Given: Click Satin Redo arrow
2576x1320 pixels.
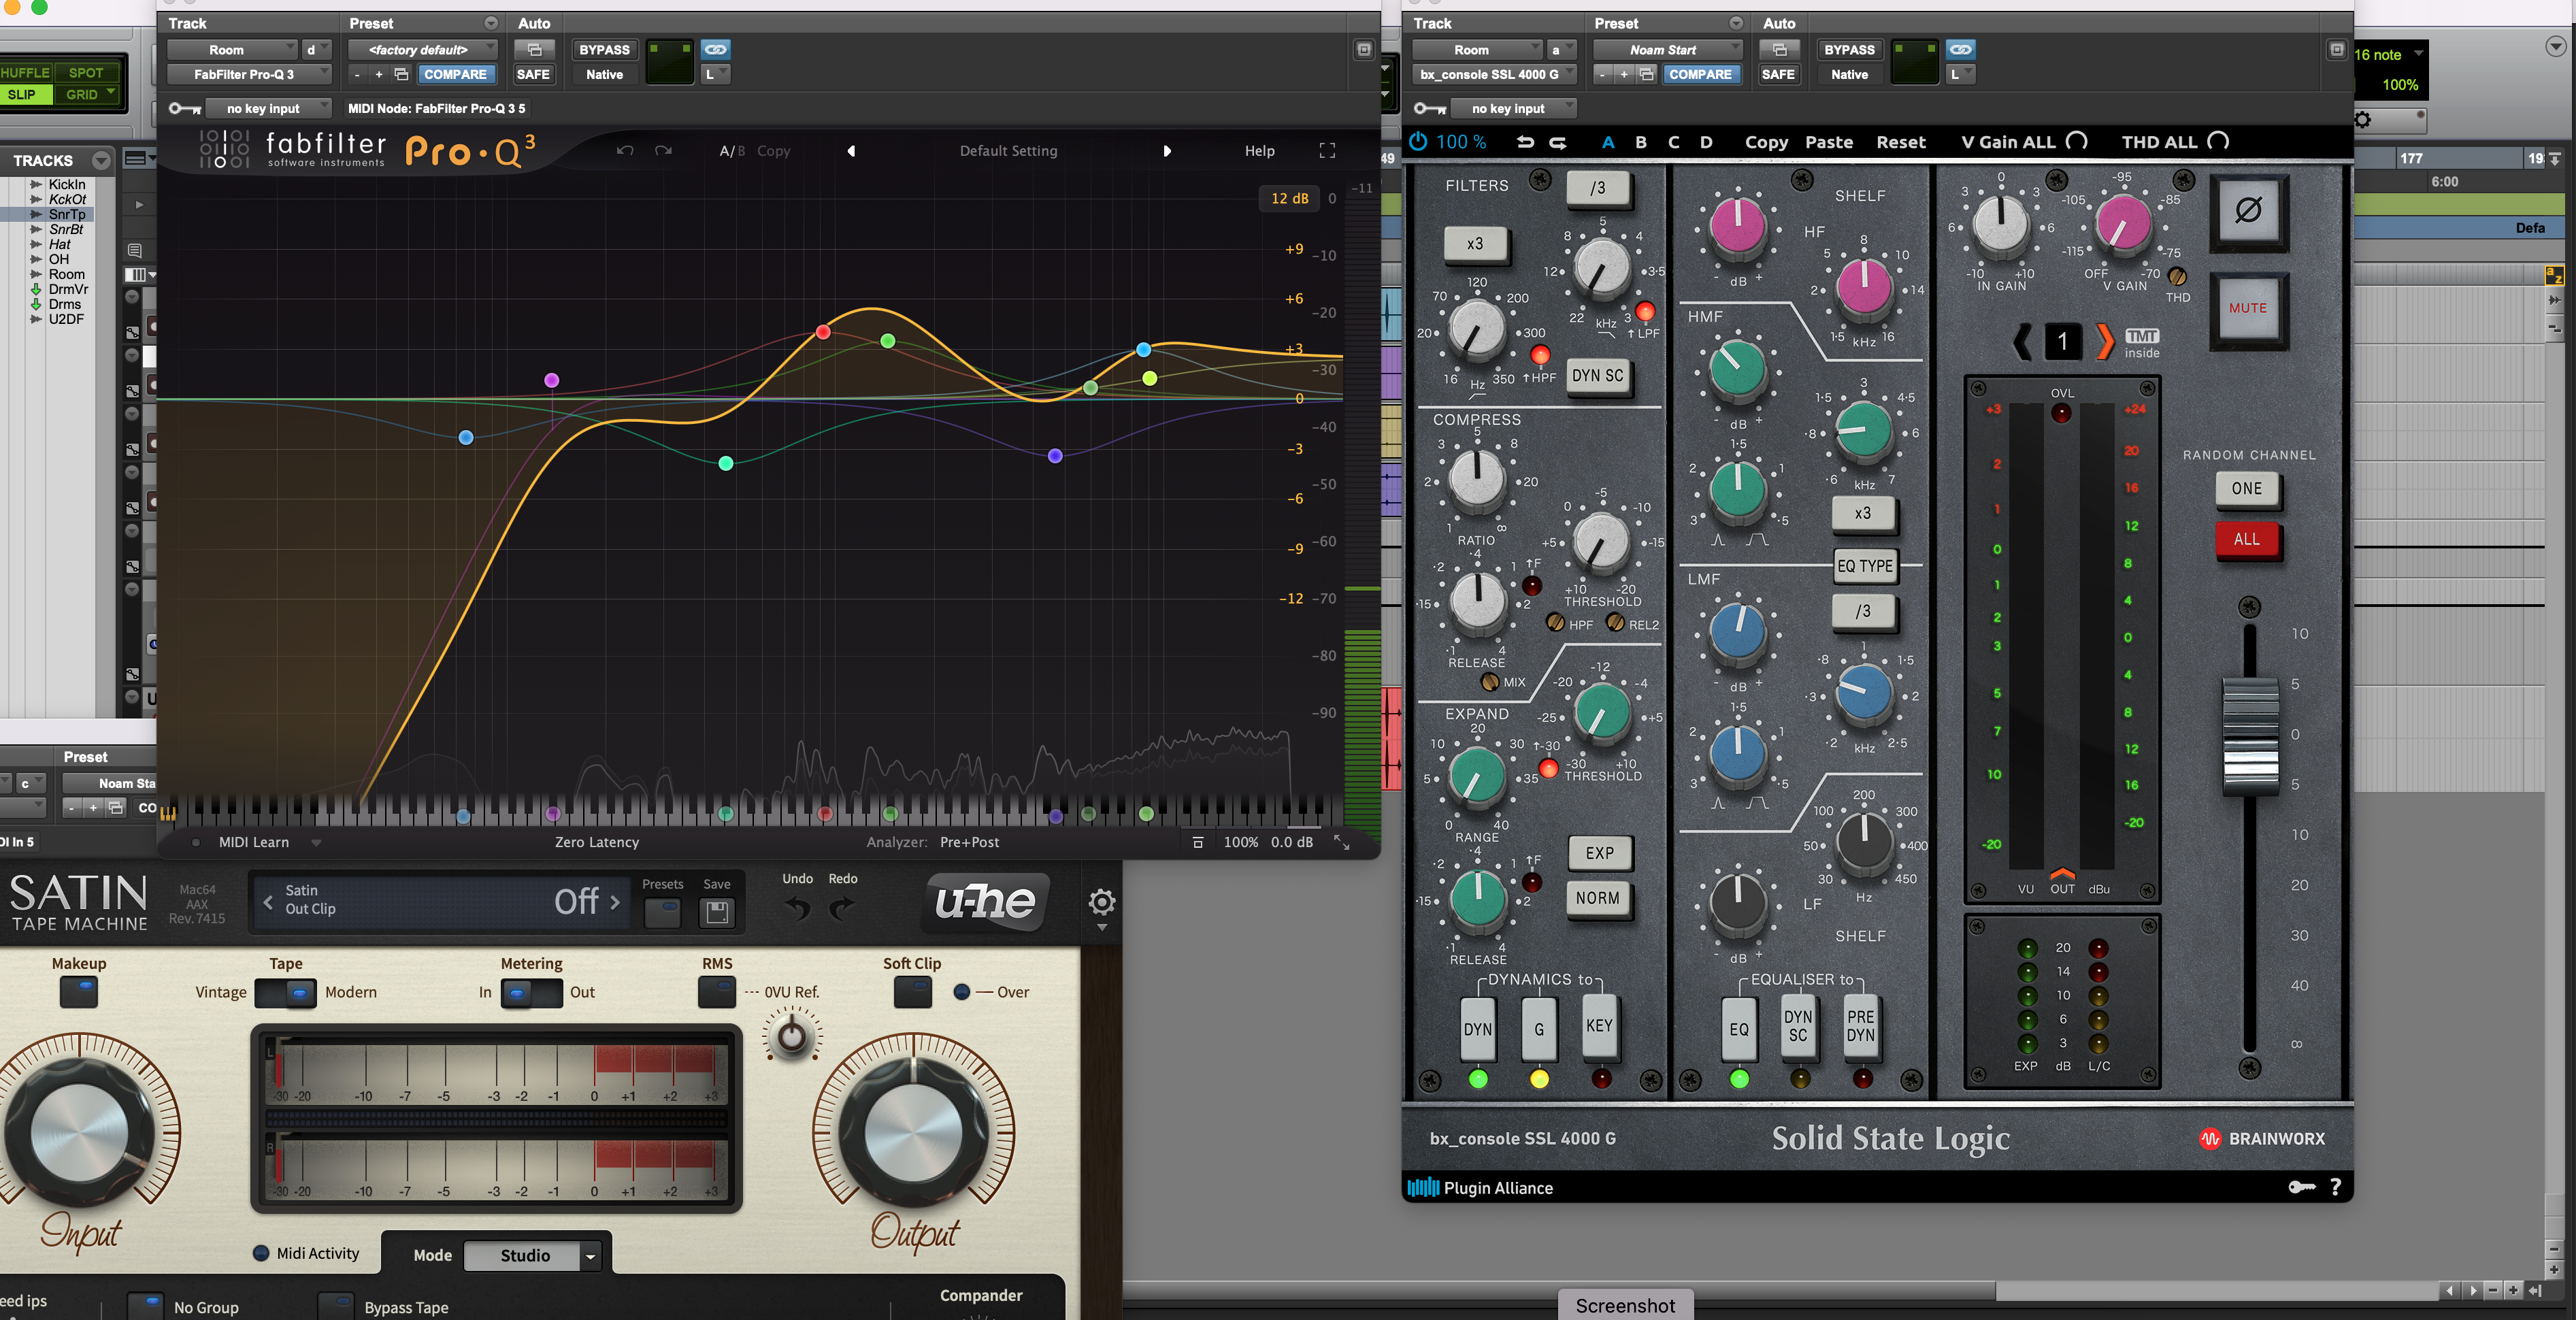Looking at the screenshot, I should click(x=842, y=908).
